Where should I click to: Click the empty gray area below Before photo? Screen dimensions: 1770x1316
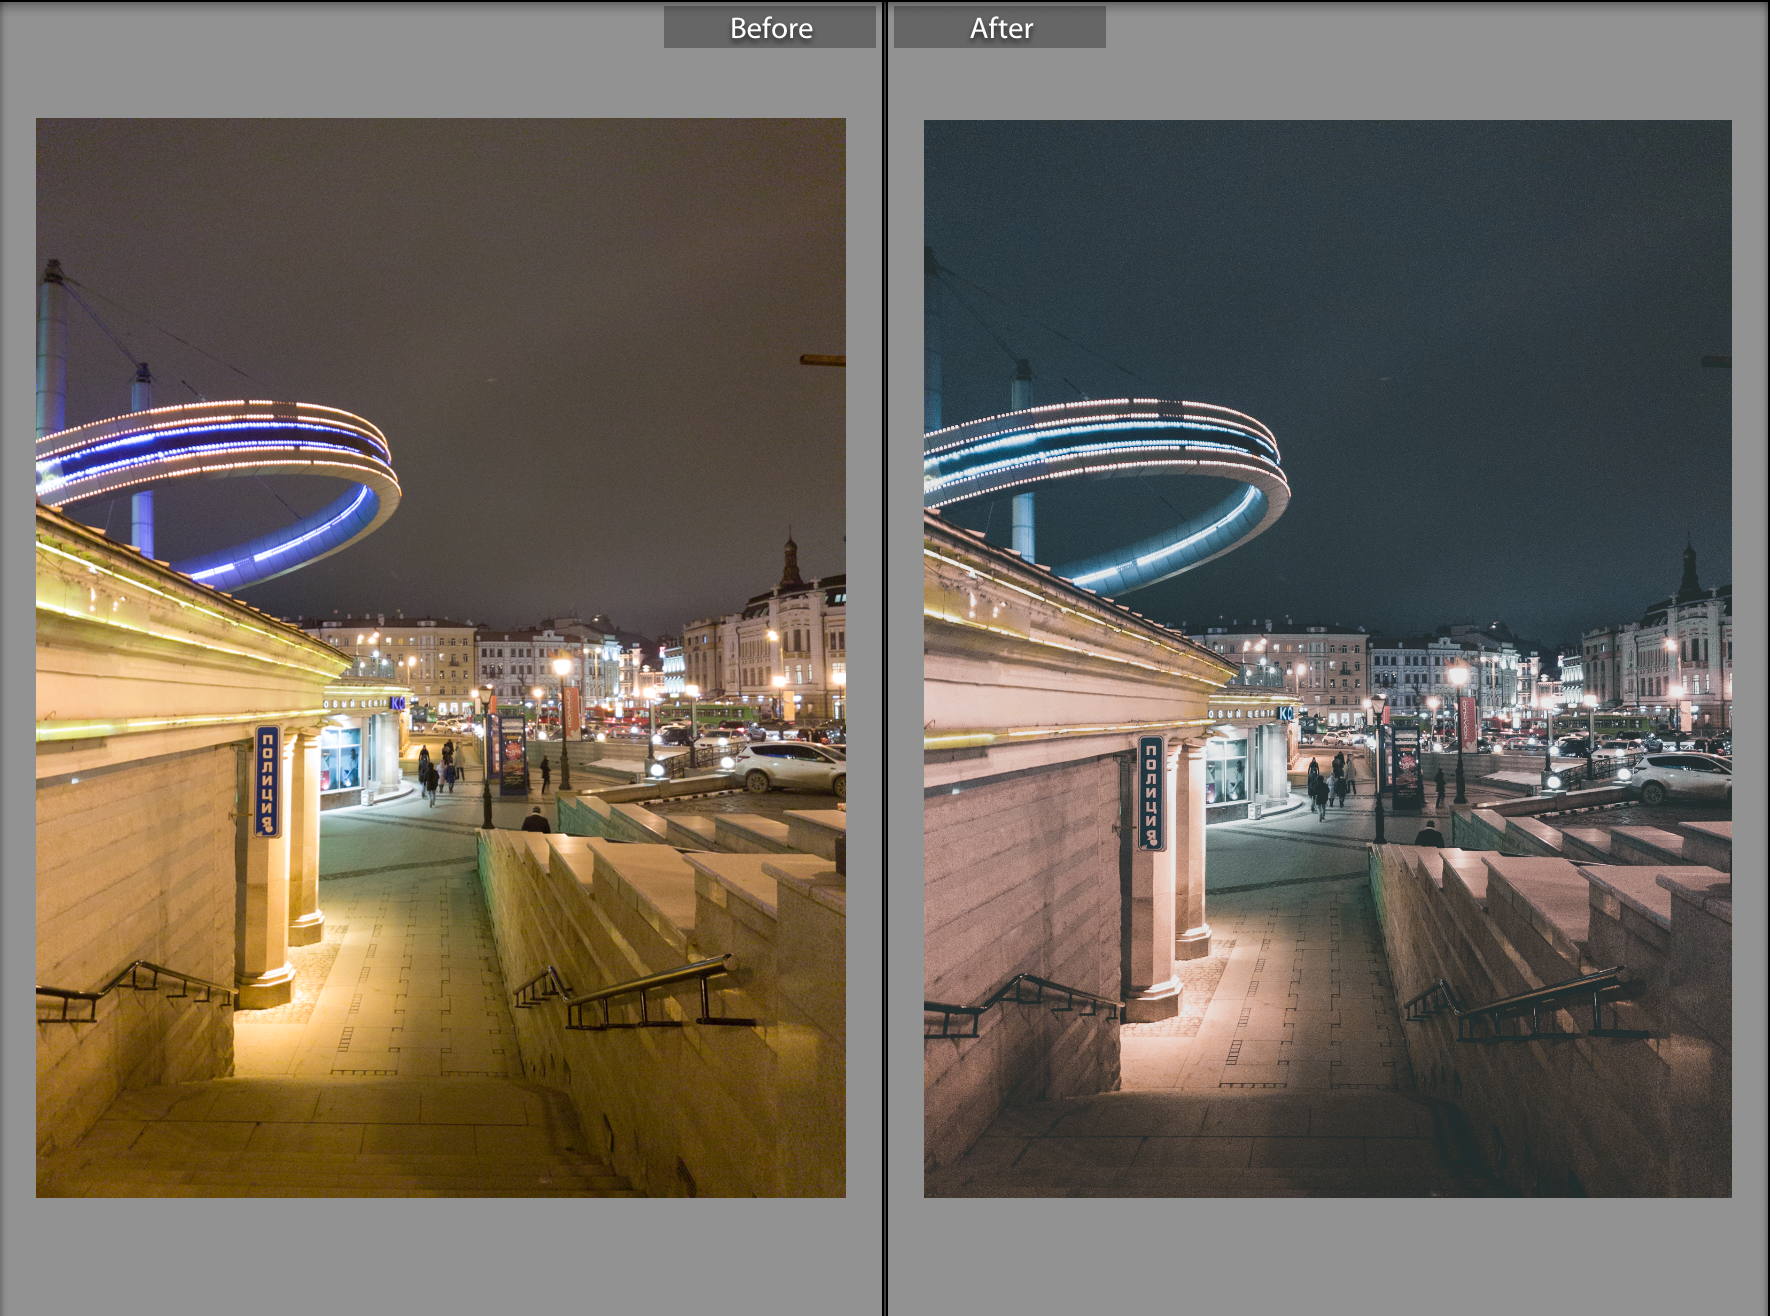pyautogui.click(x=440, y=1258)
